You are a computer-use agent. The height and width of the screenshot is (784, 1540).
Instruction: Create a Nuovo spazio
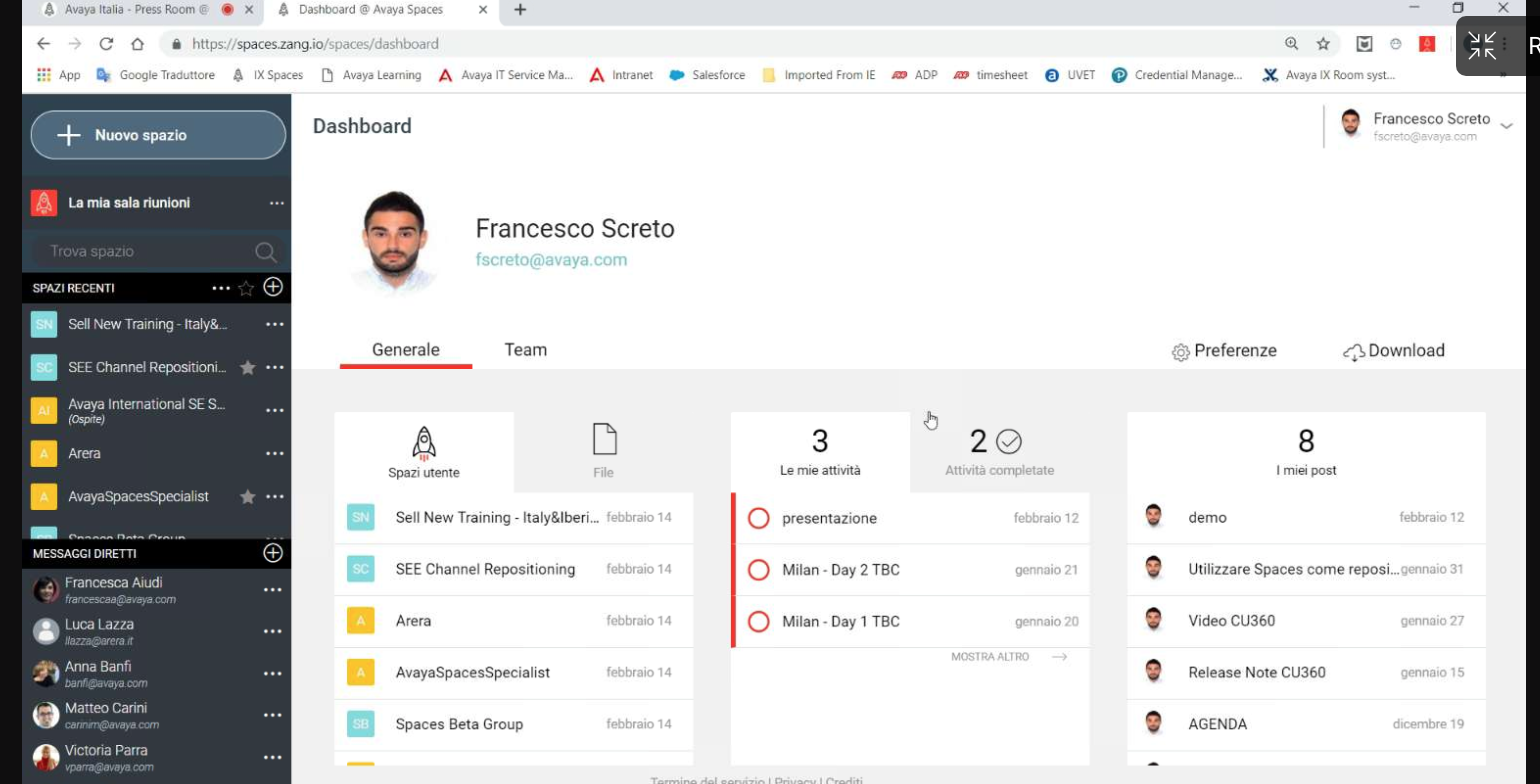pos(158,135)
